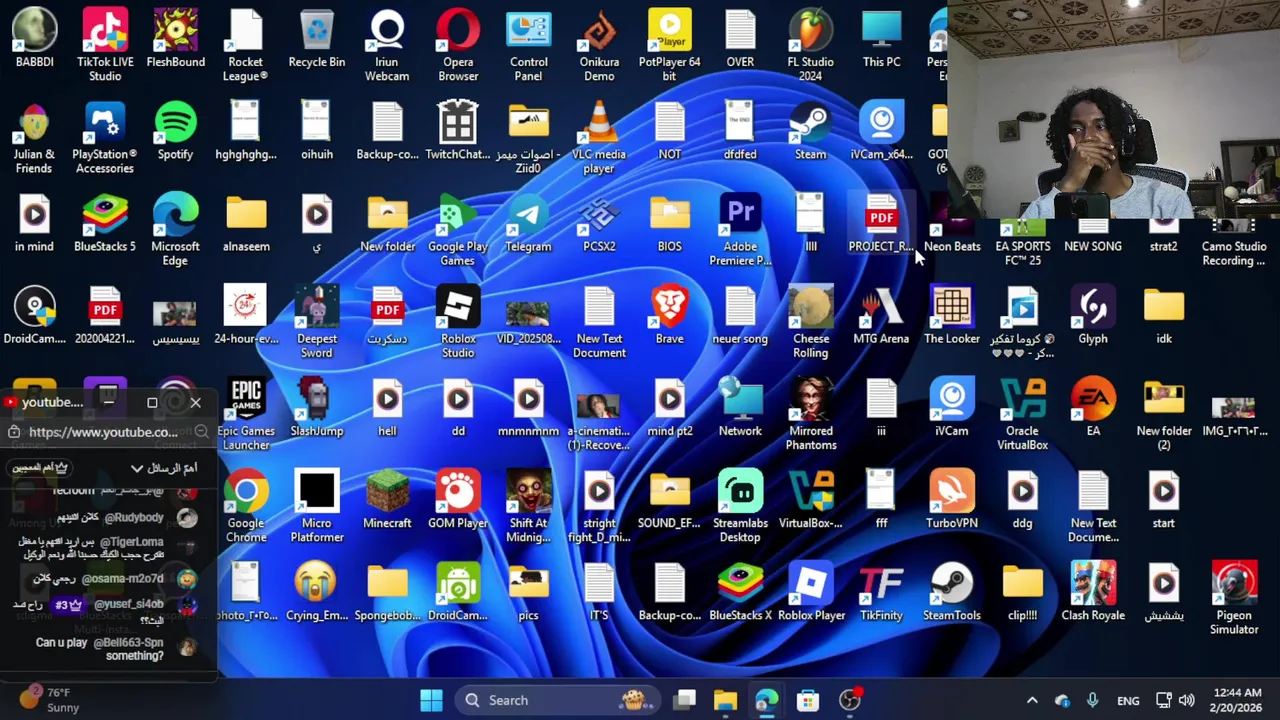Screen dimensions: 1280x720
Task: Open OBS Studio from the taskbar
Action: click(x=849, y=701)
